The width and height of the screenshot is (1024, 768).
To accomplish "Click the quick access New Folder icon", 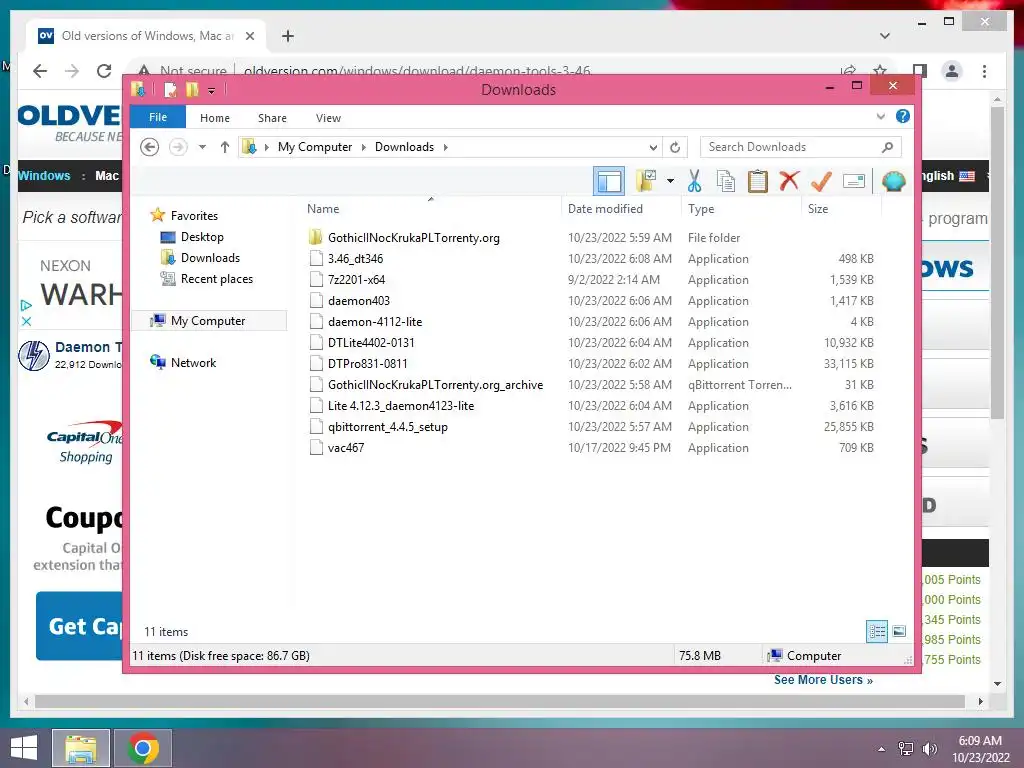I will pos(192,89).
